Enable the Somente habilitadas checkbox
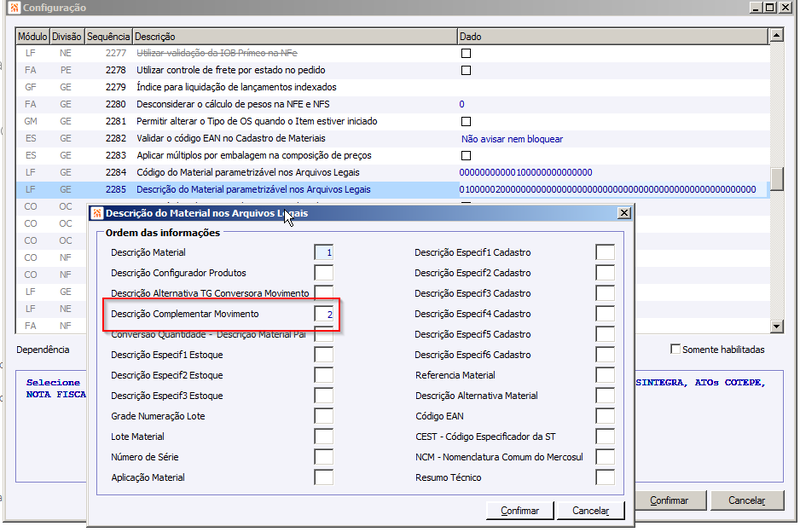The height and width of the screenshot is (532, 800). click(x=675, y=349)
